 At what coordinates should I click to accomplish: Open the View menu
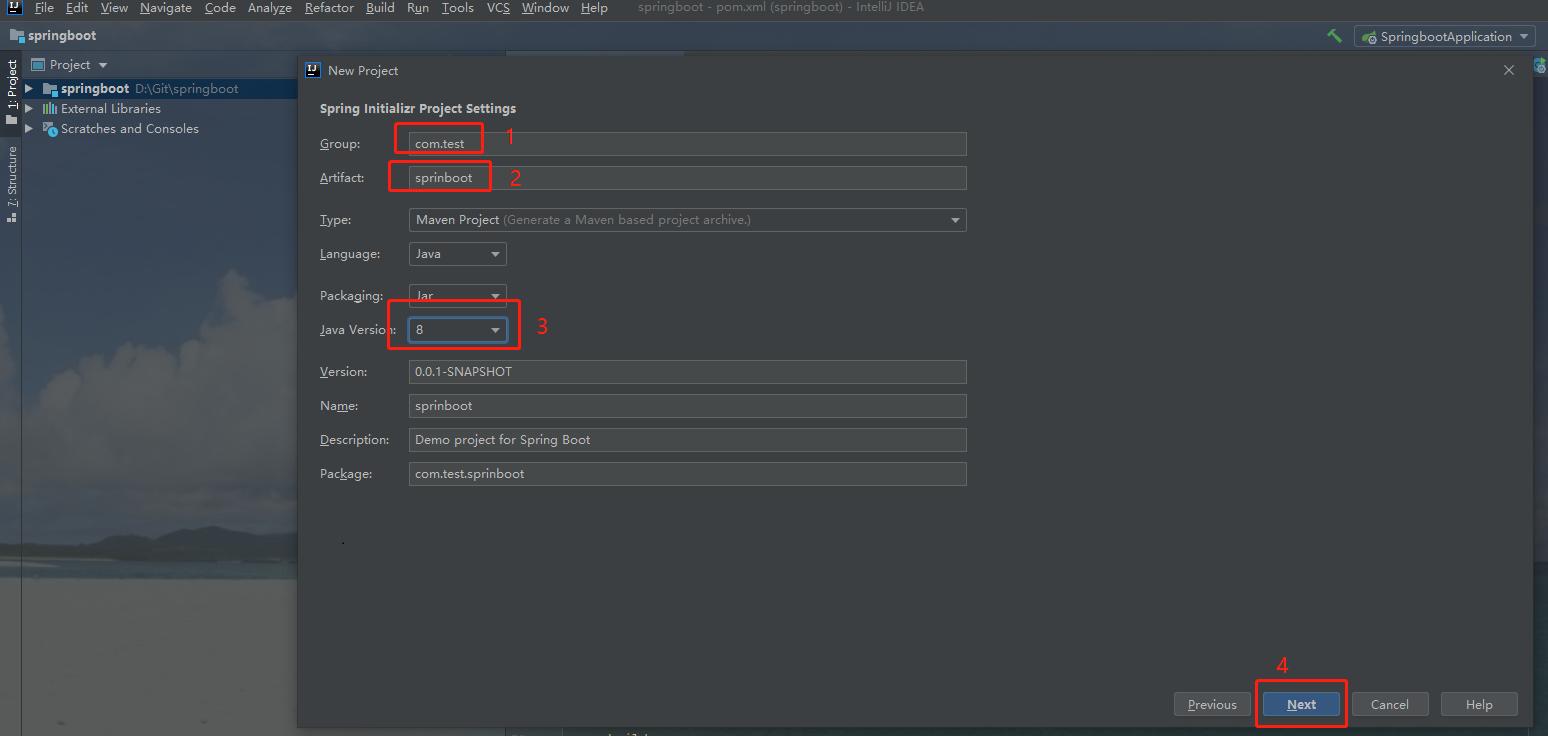point(114,8)
